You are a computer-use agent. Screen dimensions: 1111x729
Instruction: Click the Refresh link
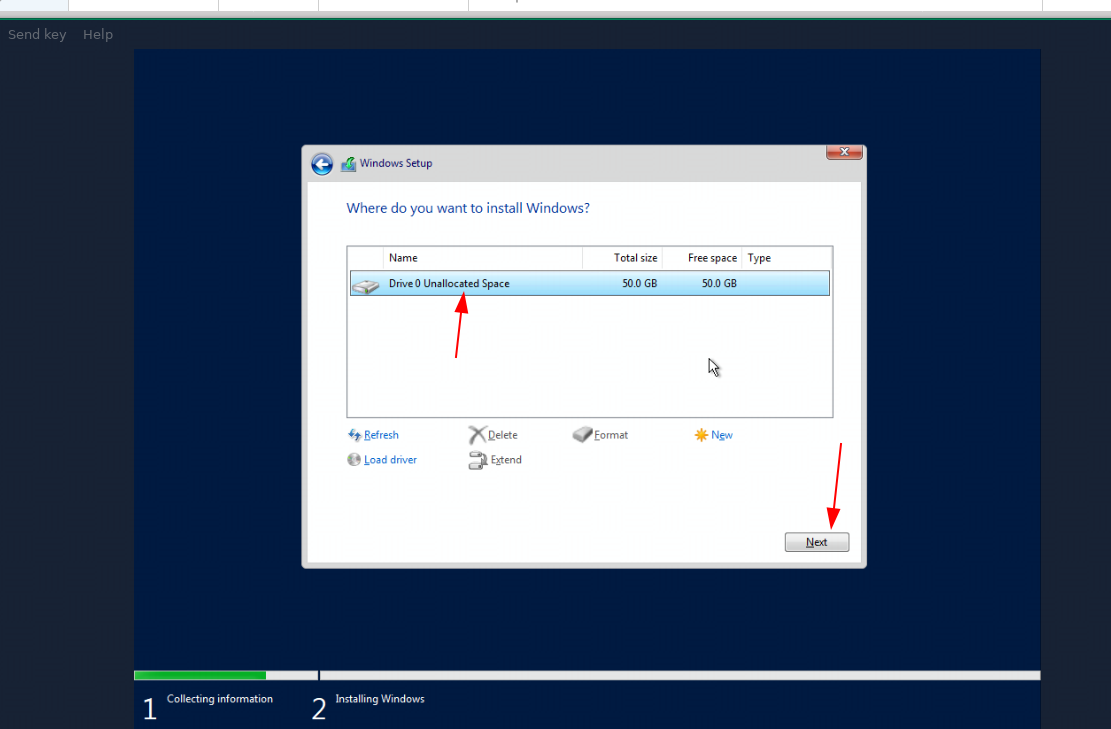pos(381,435)
